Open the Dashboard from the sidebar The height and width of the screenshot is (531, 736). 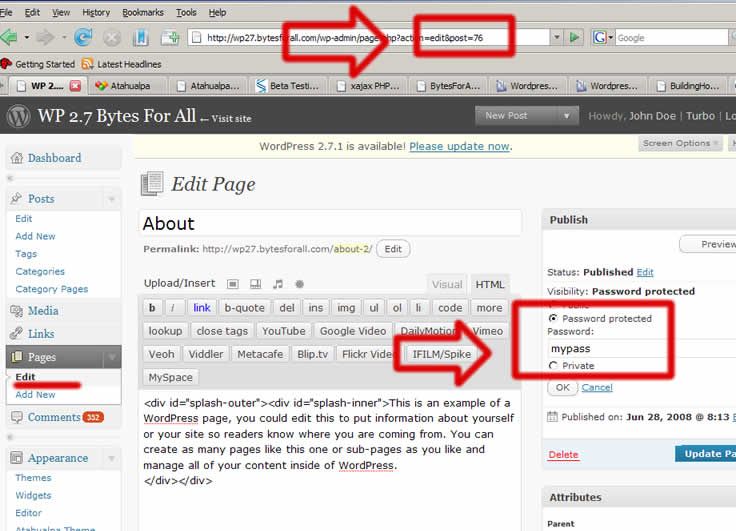tap(54, 158)
